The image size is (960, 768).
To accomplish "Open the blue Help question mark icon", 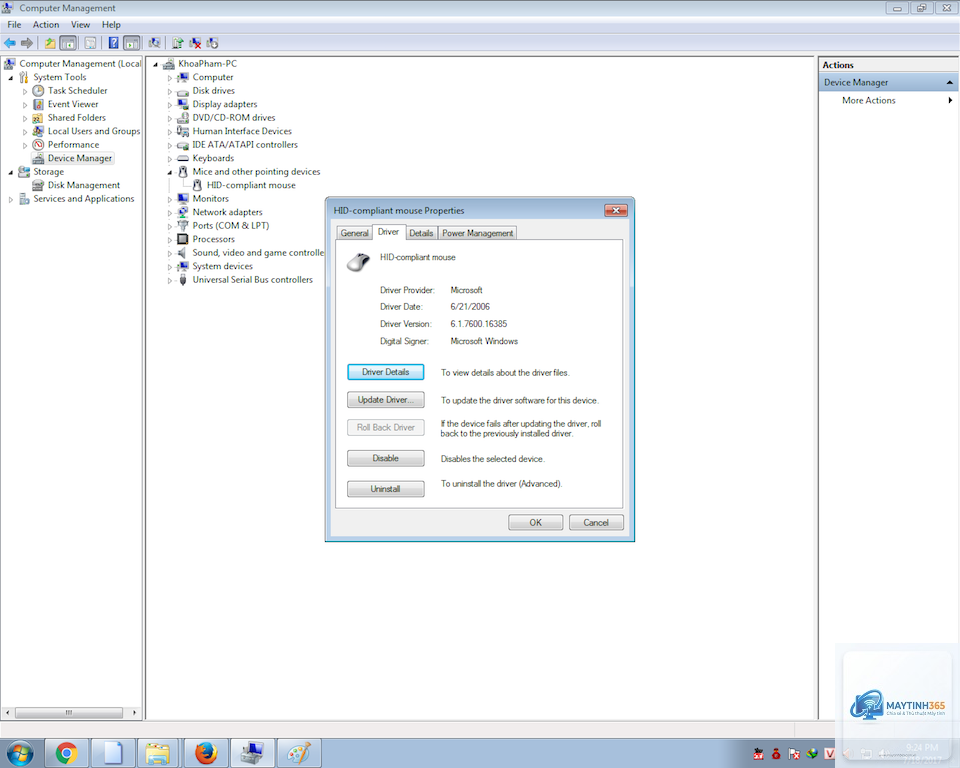I will [113, 43].
